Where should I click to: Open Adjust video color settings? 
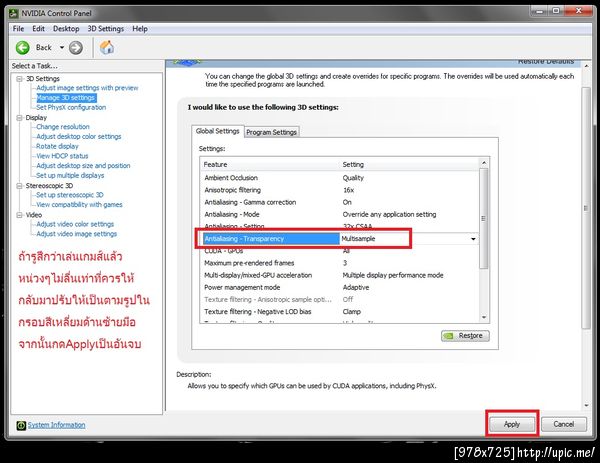[x=75, y=224]
